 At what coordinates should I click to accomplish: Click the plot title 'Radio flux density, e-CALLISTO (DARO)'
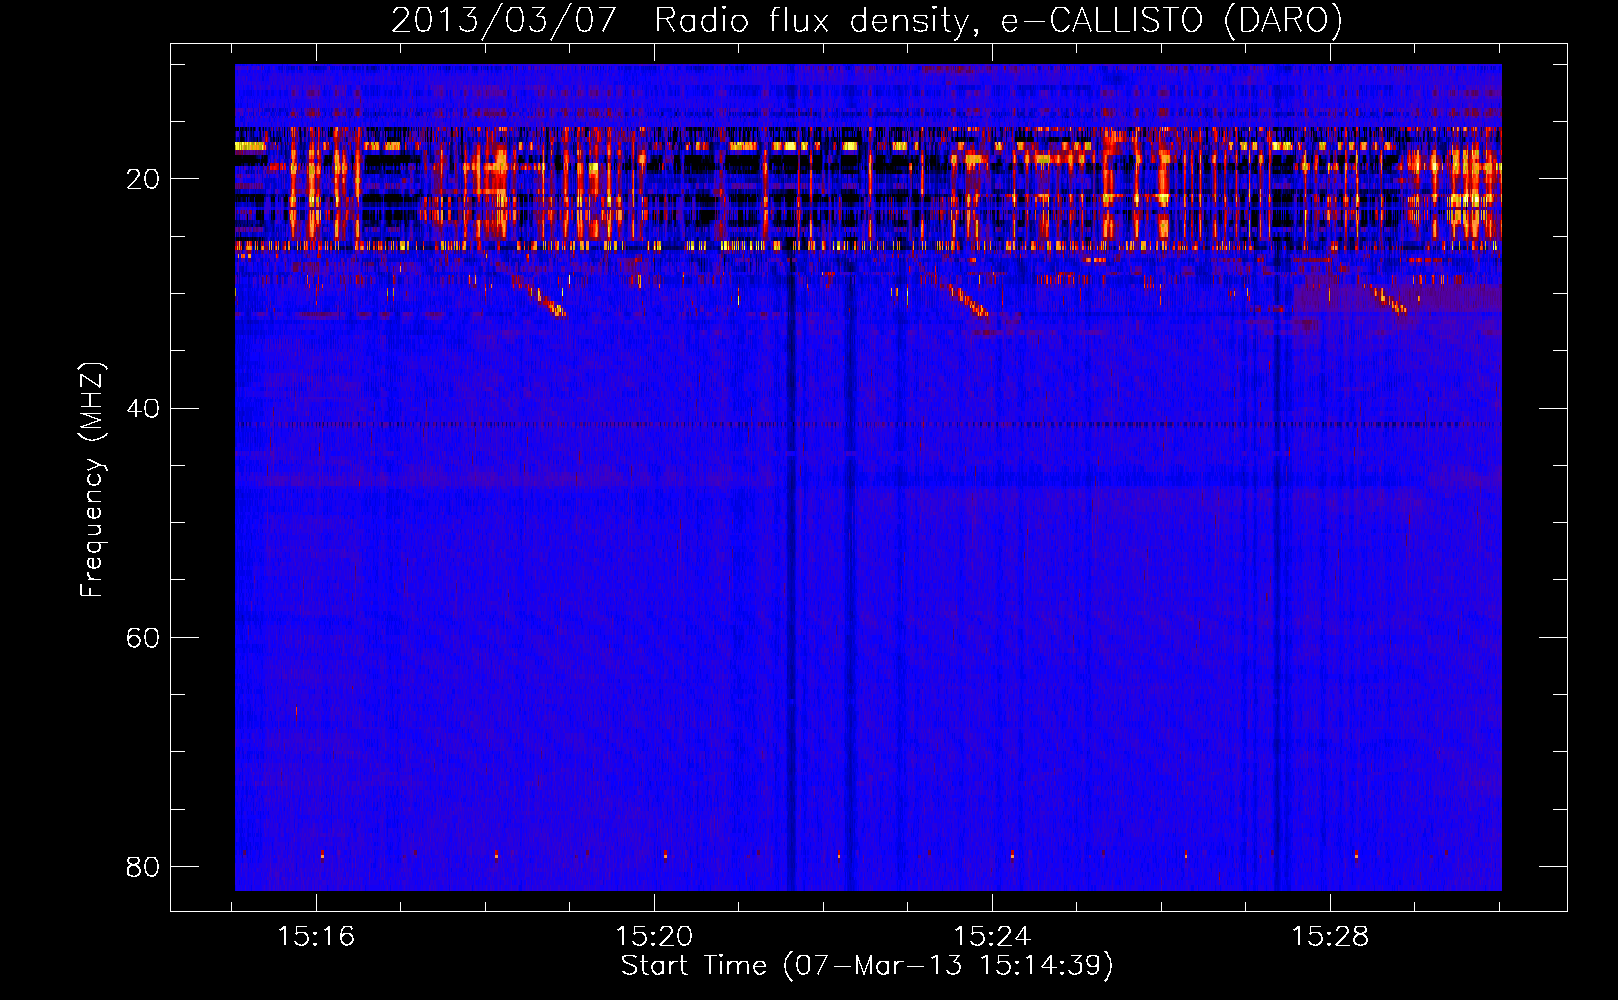(998, 21)
